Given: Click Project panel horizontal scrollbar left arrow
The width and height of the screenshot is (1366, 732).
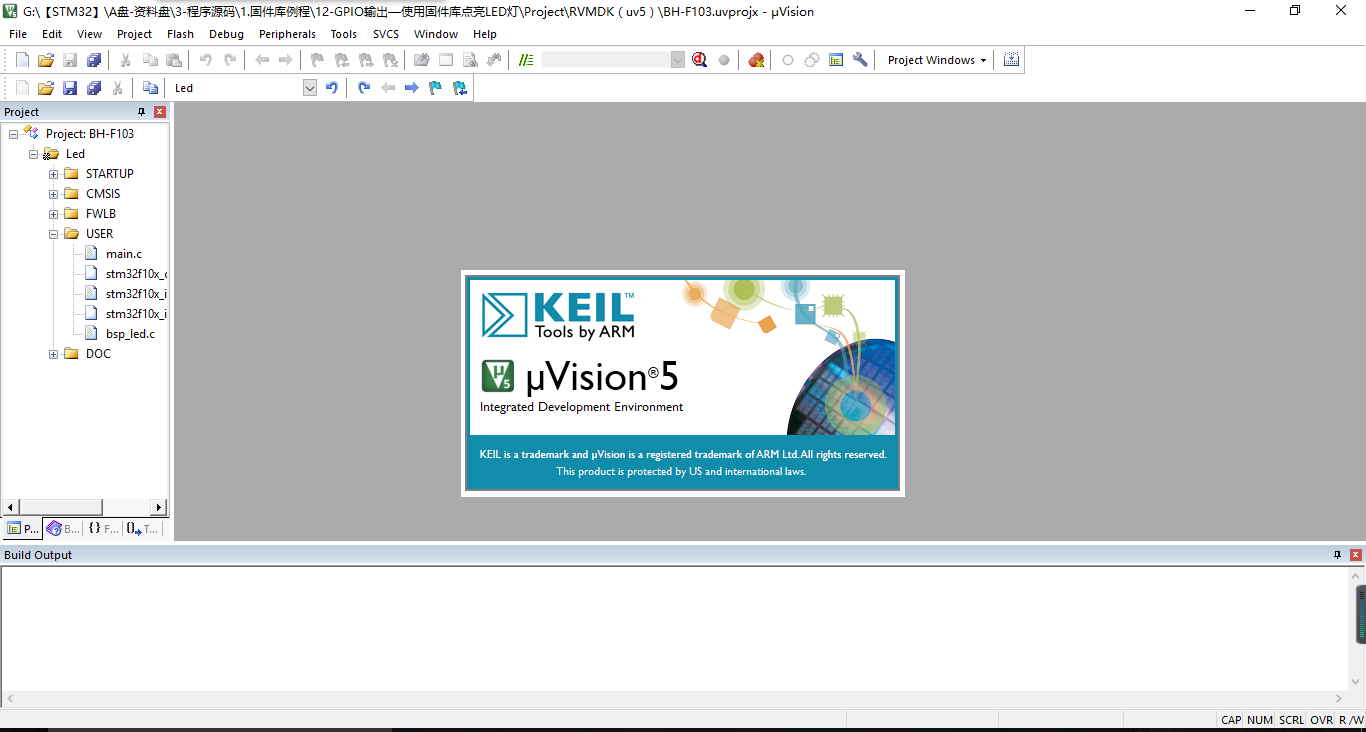Looking at the screenshot, I should pos(11,507).
